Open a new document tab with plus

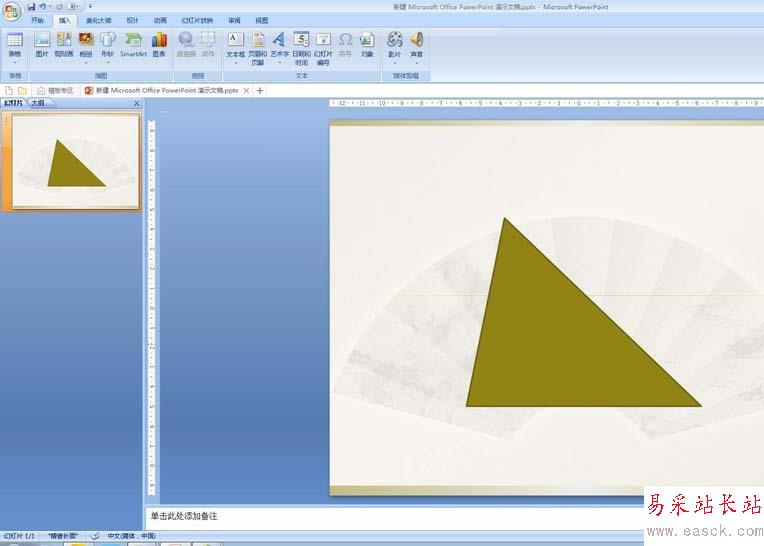(260, 91)
